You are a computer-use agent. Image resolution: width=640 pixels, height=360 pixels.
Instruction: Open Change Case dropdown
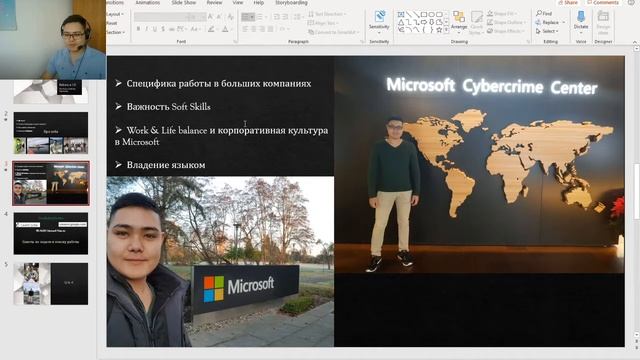point(195,29)
